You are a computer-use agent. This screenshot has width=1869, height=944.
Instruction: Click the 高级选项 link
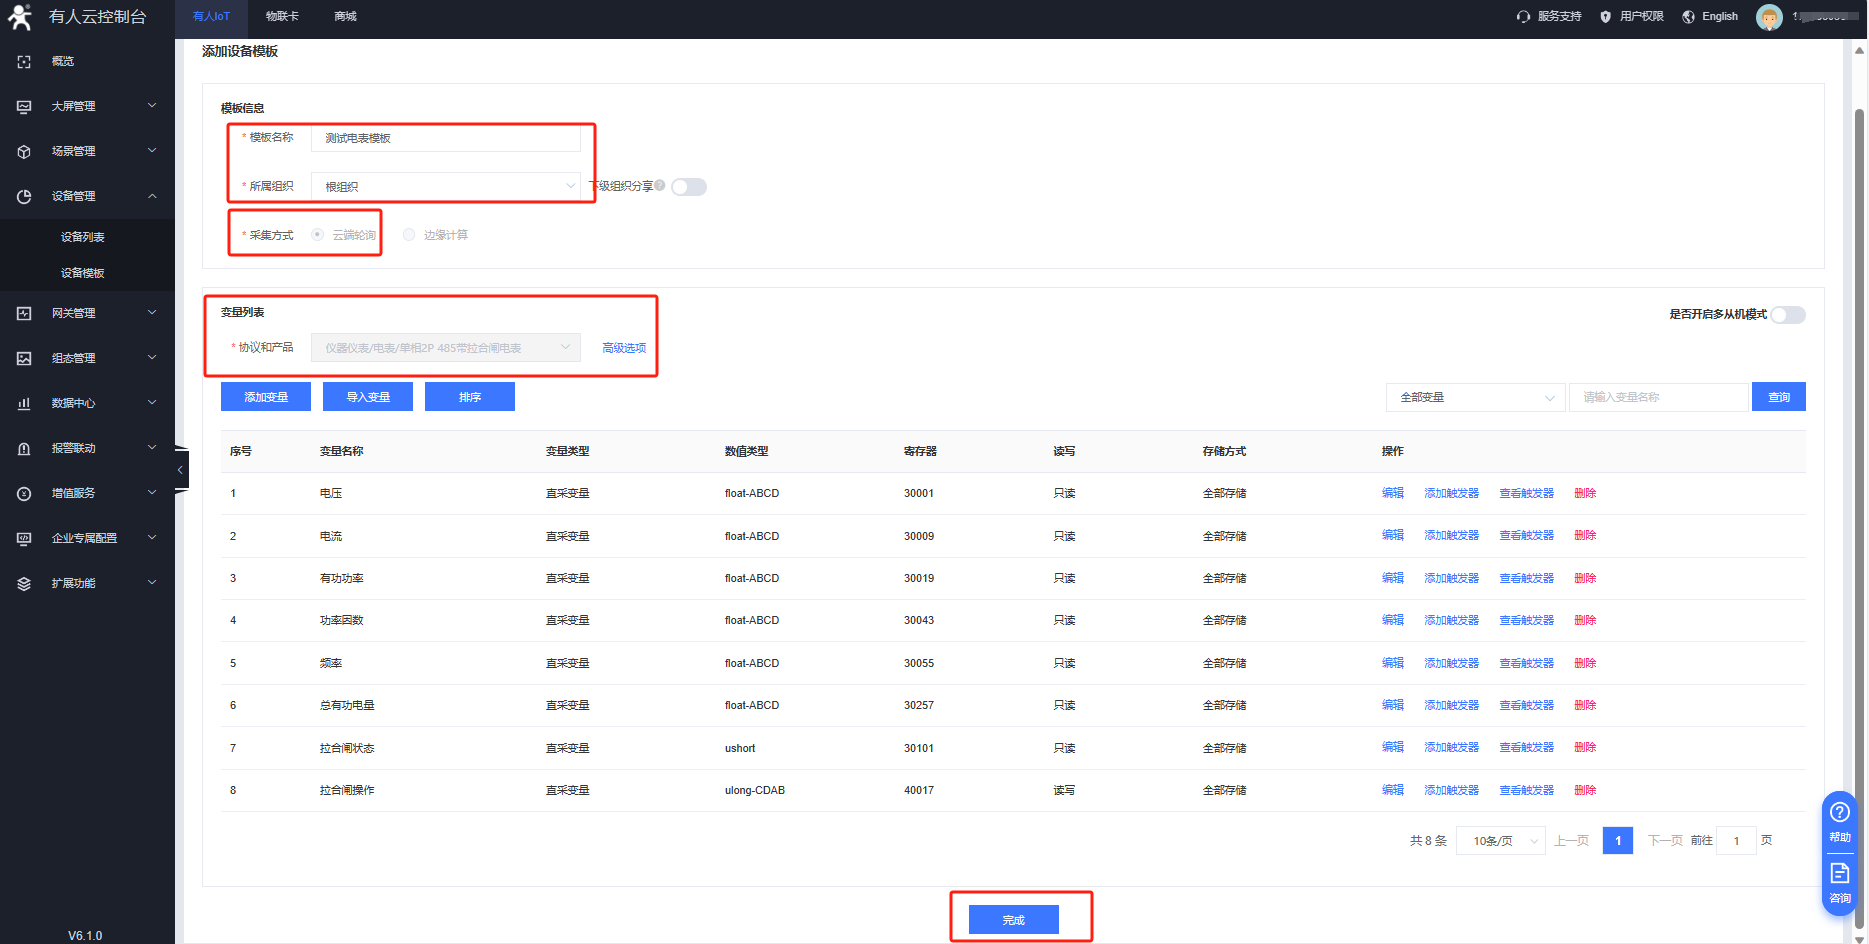pos(624,348)
